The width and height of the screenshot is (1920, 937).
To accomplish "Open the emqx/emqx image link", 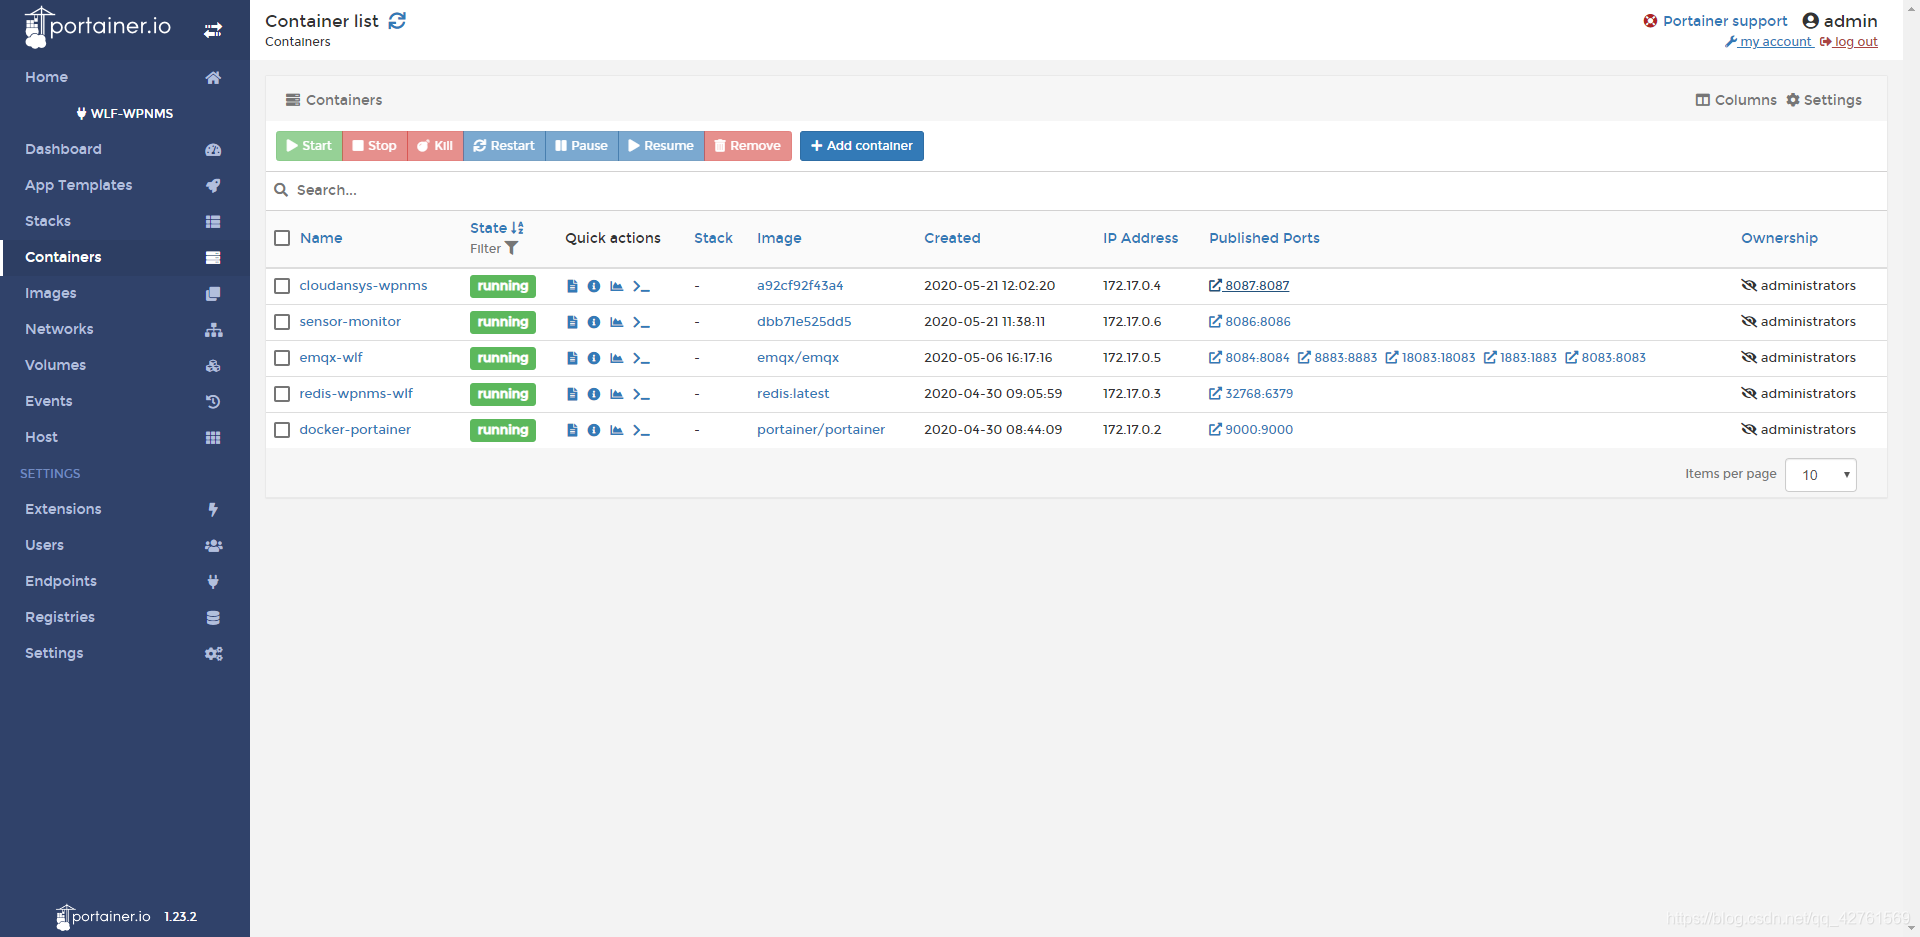I will 798,358.
